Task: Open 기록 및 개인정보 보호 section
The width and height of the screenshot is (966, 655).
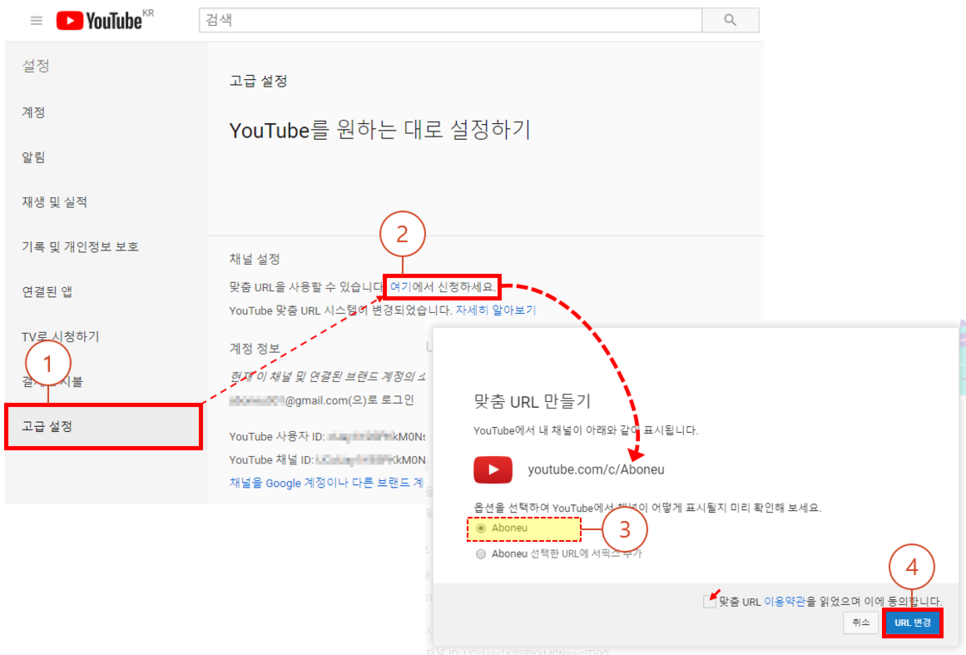Action: [80, 246]
